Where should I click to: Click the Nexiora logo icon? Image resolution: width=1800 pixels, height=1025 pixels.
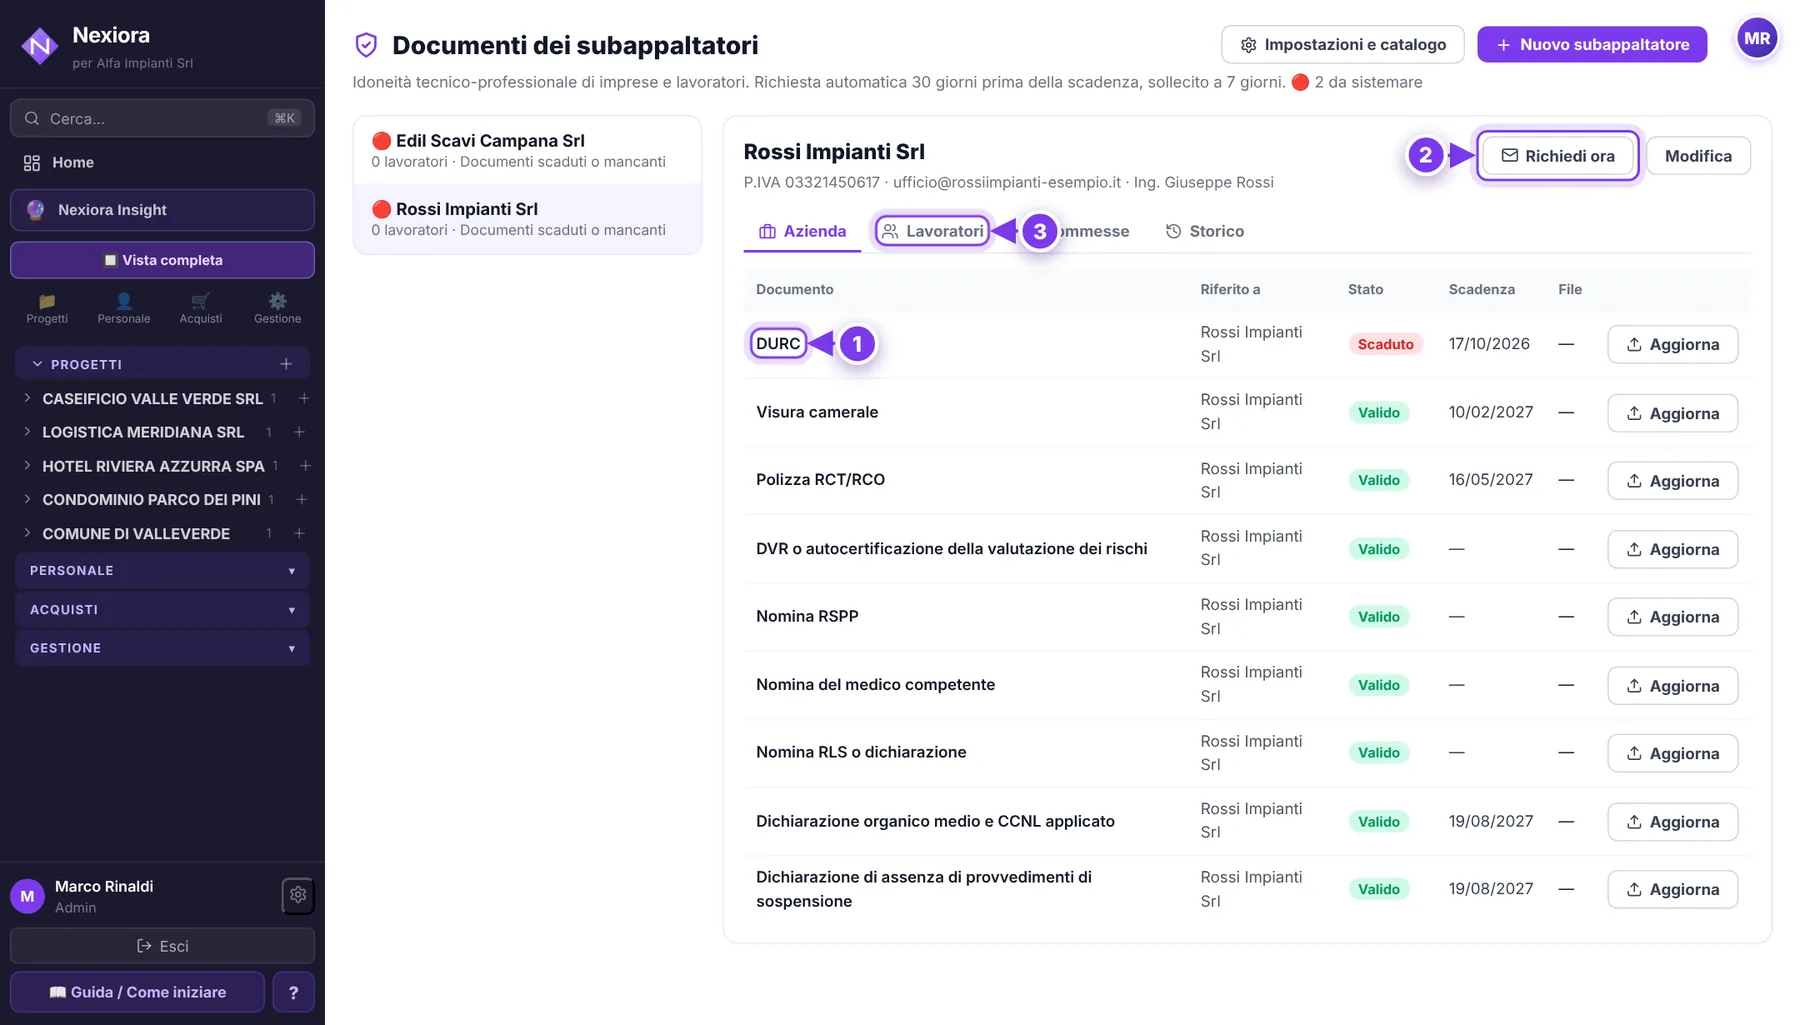pos(40,45)
